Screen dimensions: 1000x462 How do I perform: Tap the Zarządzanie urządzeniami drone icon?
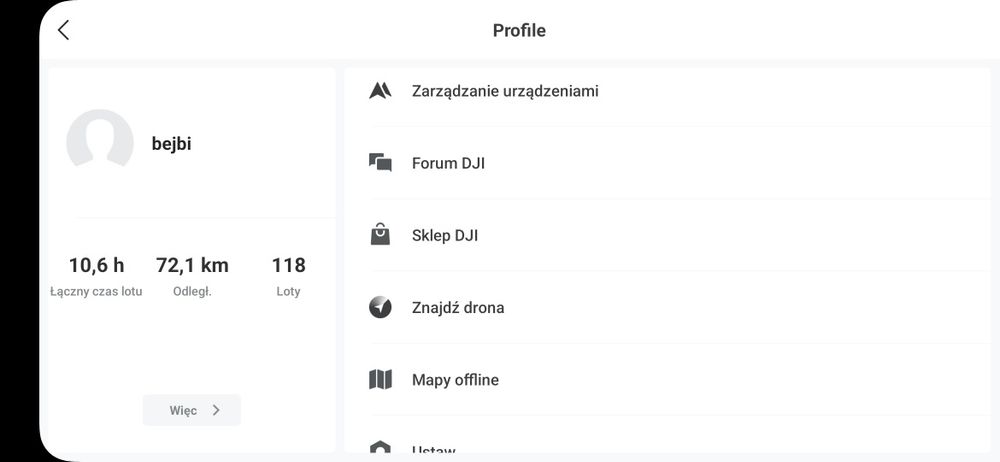tap(380, 91)
